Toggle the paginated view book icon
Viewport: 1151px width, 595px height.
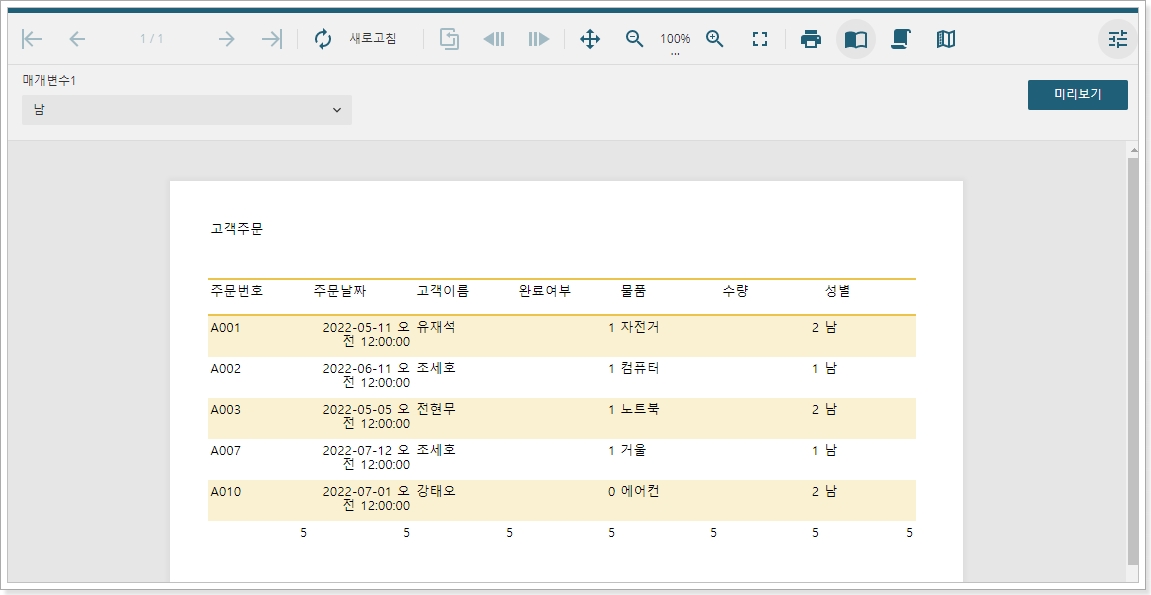coord(856,39)
